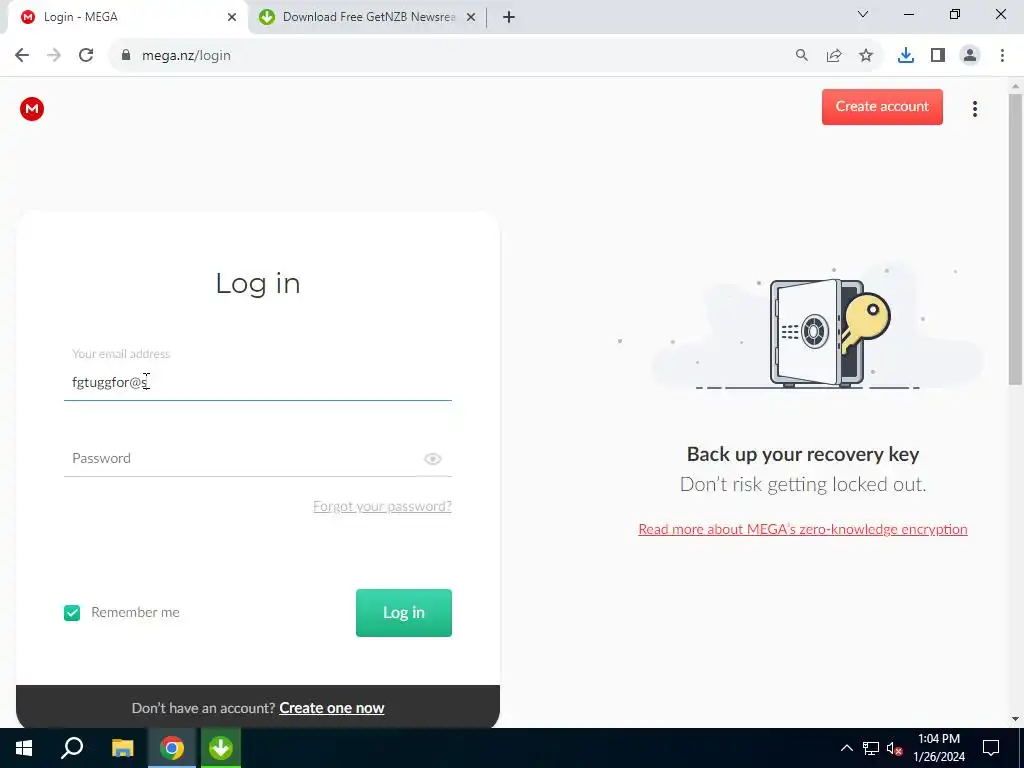Viewport: 1024px width, 768px height.
Task: Open Forgot your password link
Action: click(382, 506)
